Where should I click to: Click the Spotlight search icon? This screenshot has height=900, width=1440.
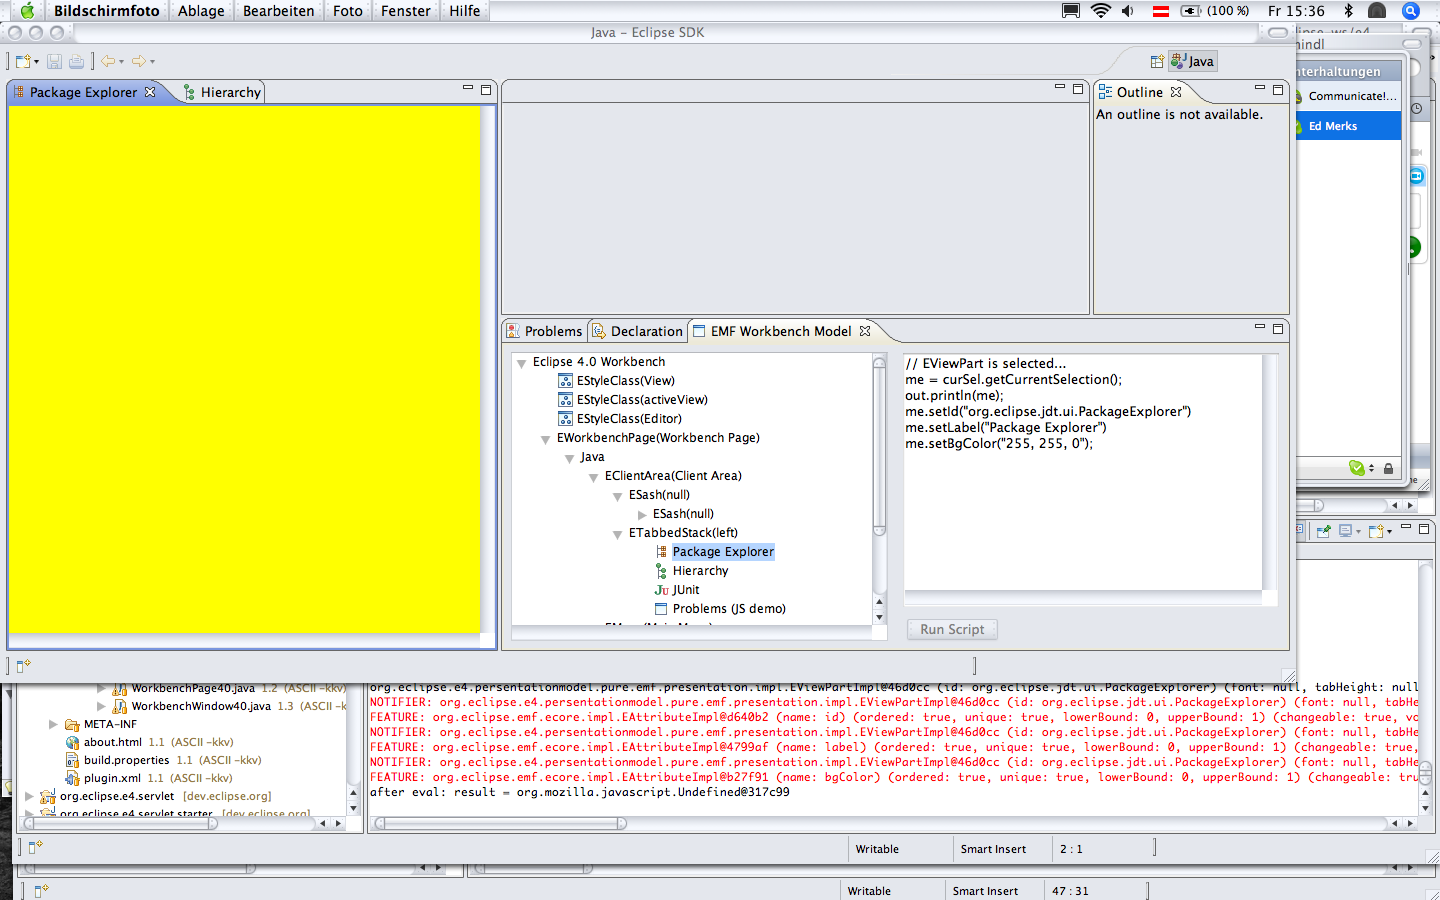click(x=1411, y=11)
